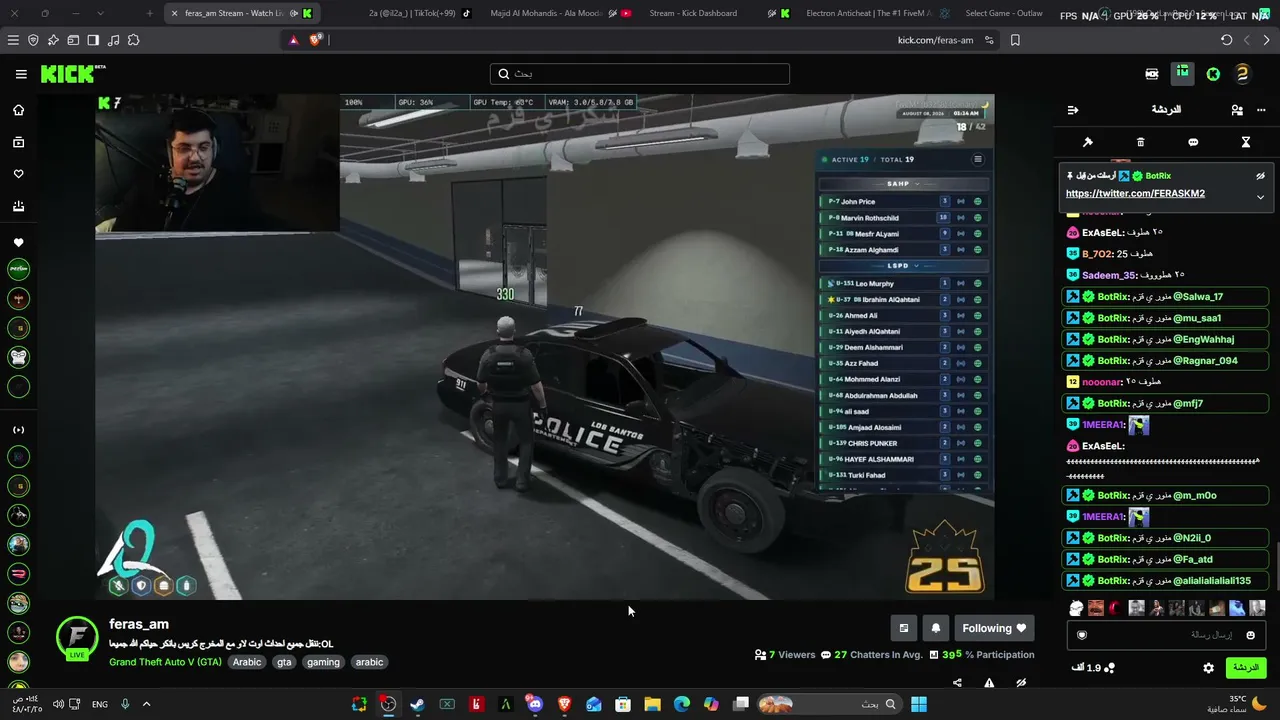Click the green chat send button
The image size is (1280, 720).
click(x=1245, y=668)
